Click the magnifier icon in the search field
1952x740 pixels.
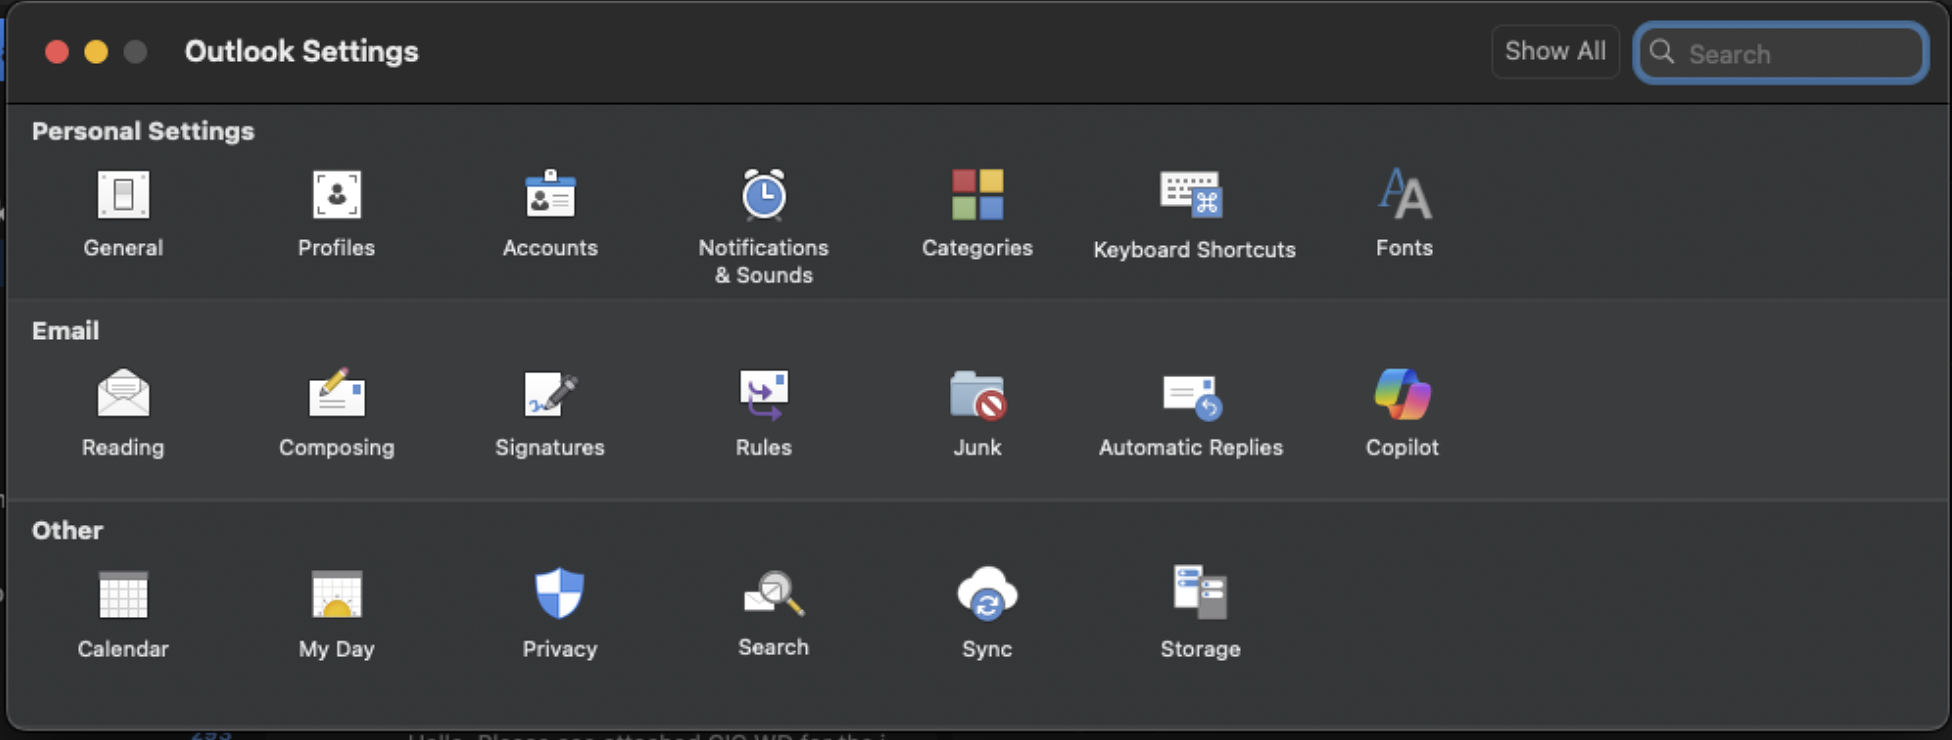[1662, 52]
